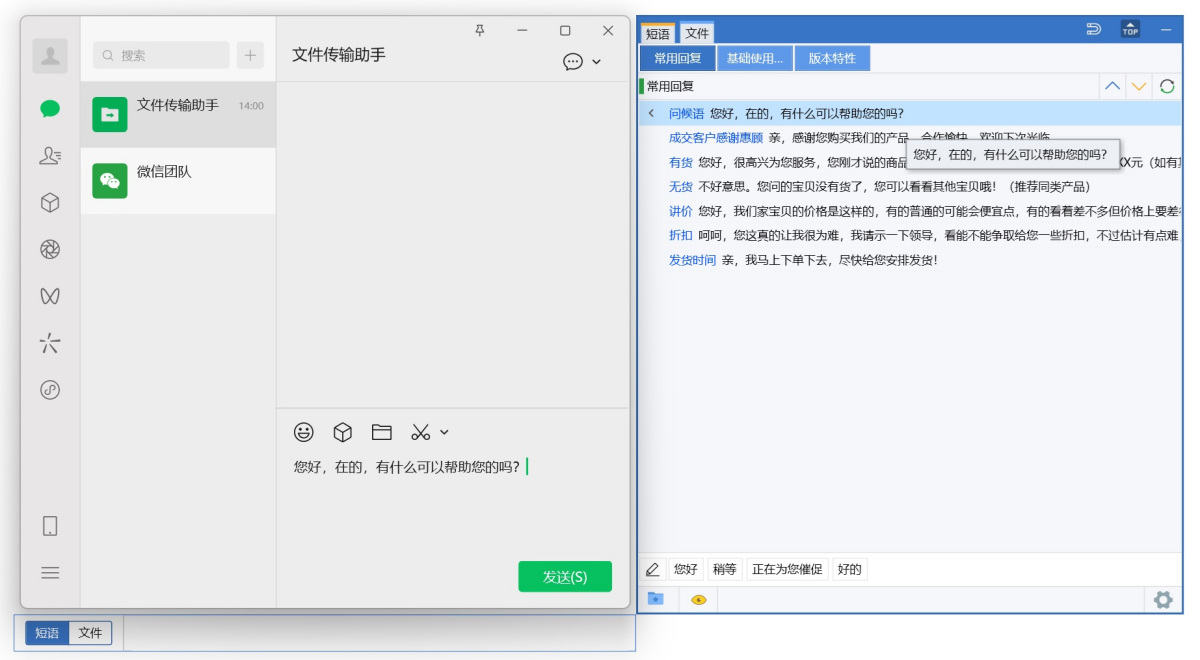The image size is (1200, 660).
Task: Open the chat options dropdown in chat header
Action: click(x=572, y=62)
